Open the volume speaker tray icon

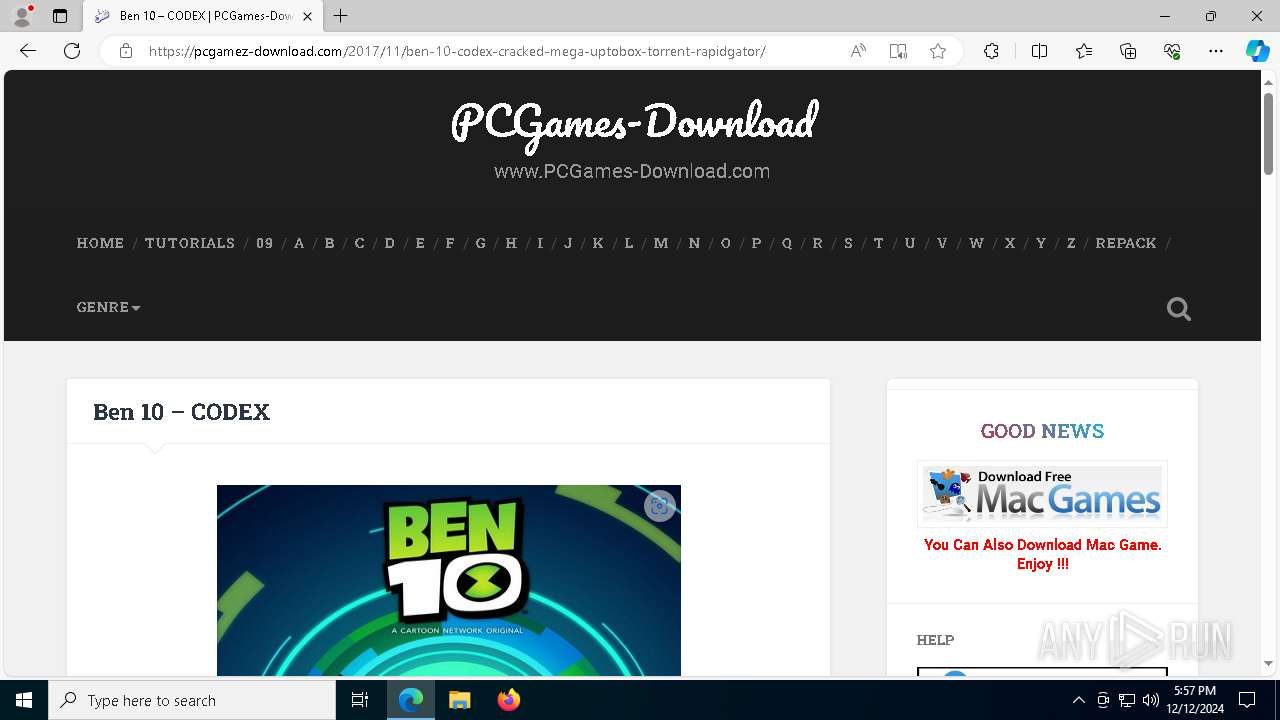pos(1151,700)
